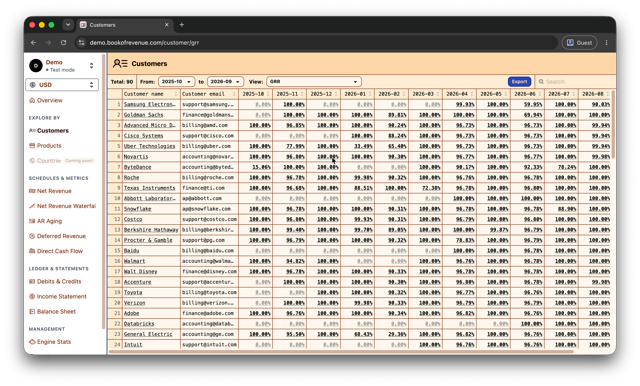Click the search magnifier icon
Image resolution: width=640 pixels, height=386 pixels.
[x=541, y=82]
